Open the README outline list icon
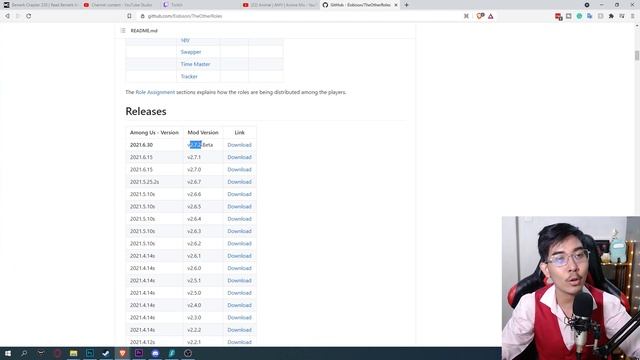640x360 pixels. pos(123,31)
